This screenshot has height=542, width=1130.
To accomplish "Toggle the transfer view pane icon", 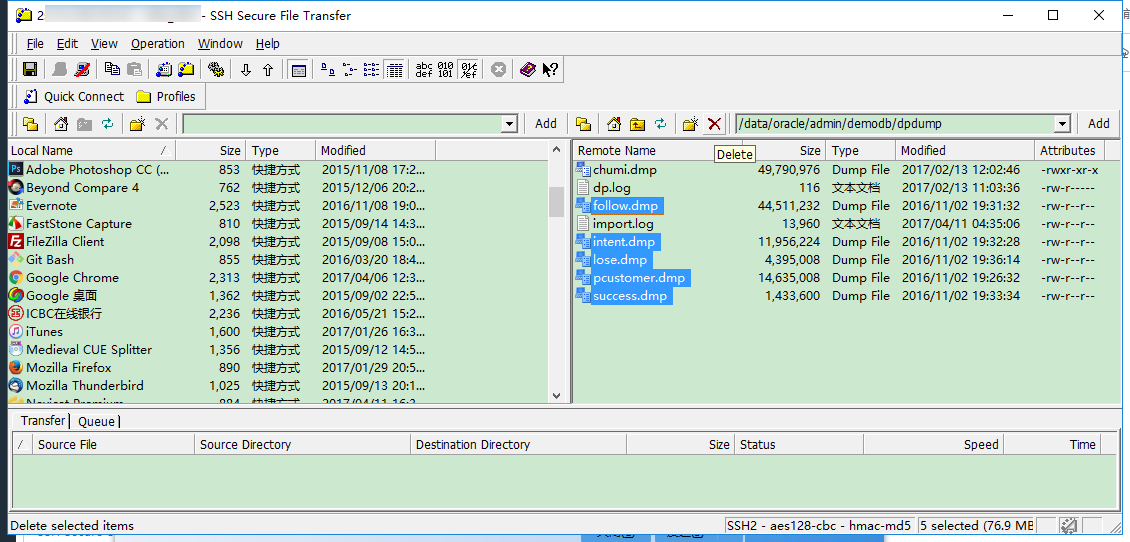I will 298,70.
